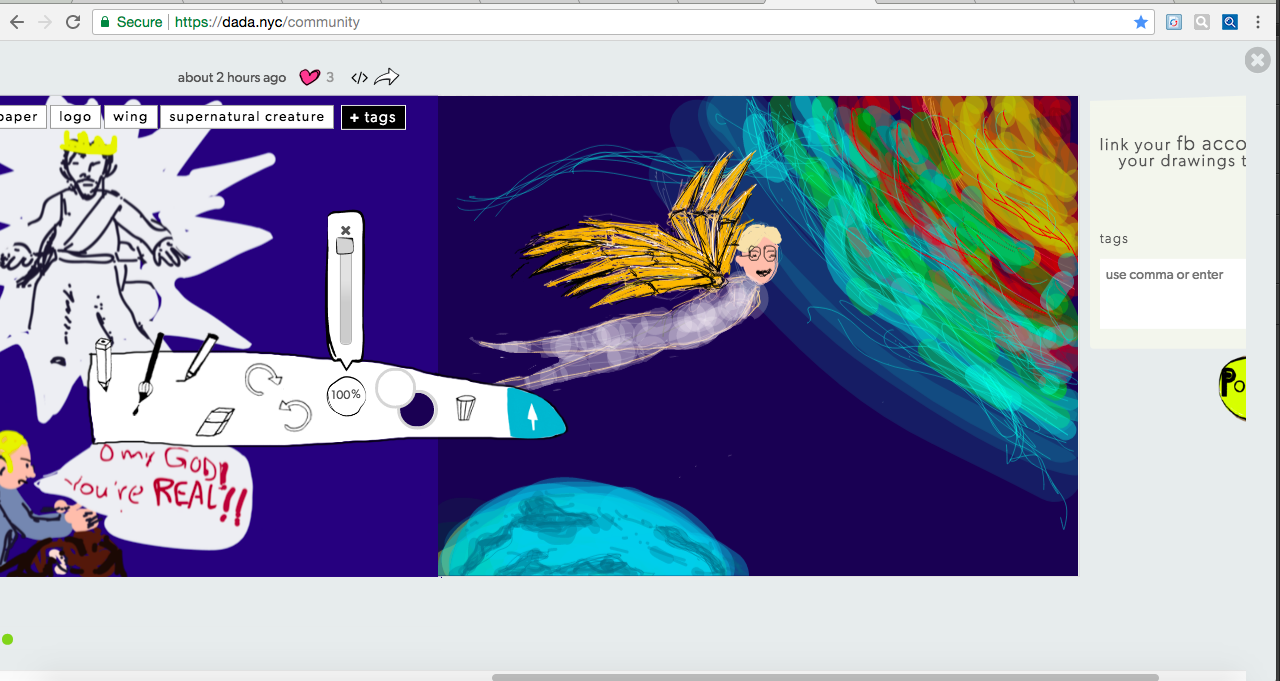1280x681 pixels.
Task: Click the share arrow icon
Action: tap(387, 77)
